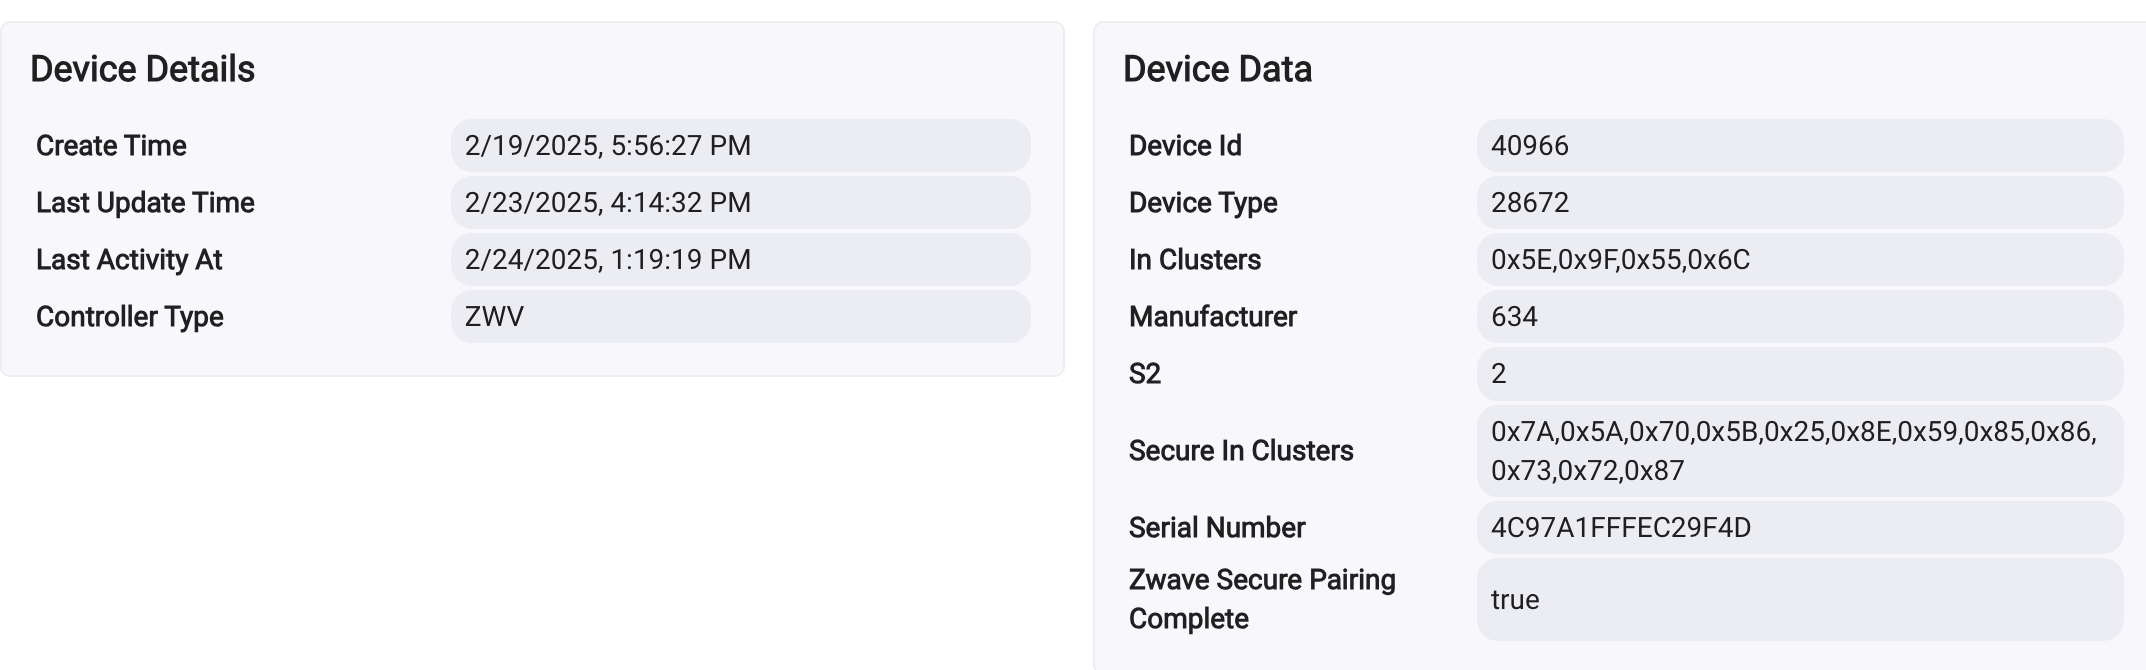Click the Device Type value 28672
2146x670 pixels.
point(1799,203)
